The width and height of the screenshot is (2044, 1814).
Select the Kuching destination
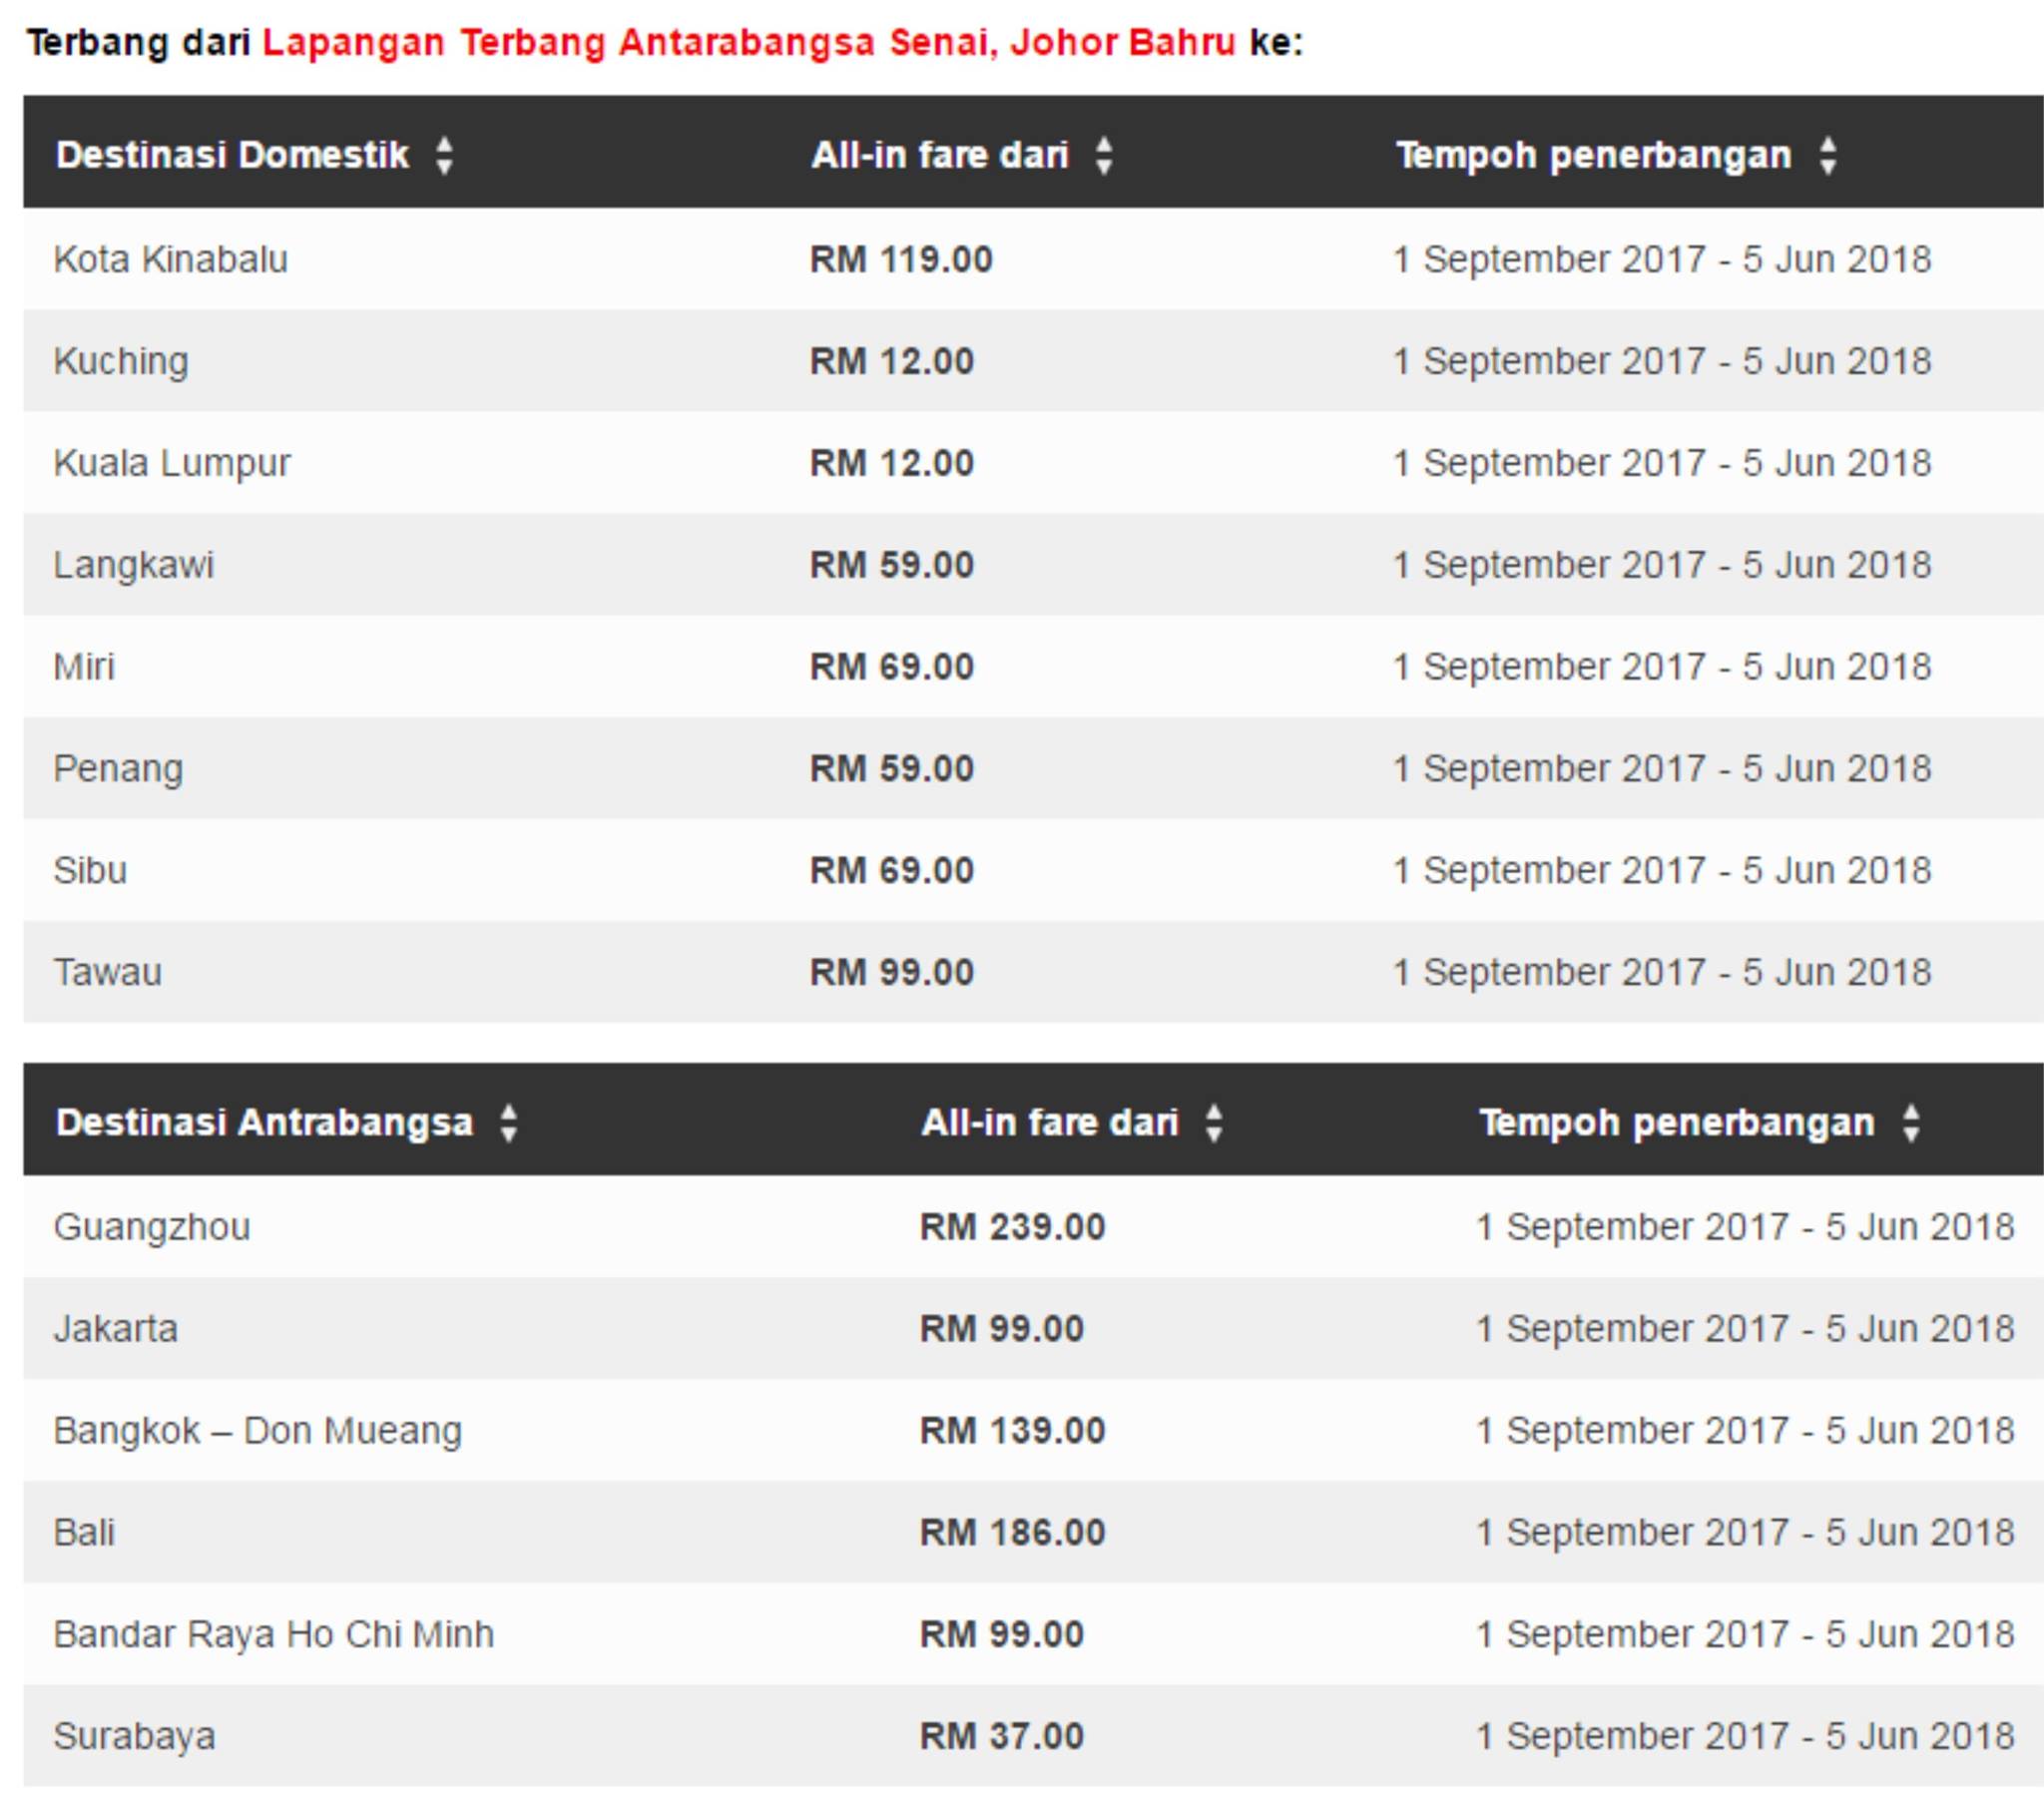click(121, 361)
